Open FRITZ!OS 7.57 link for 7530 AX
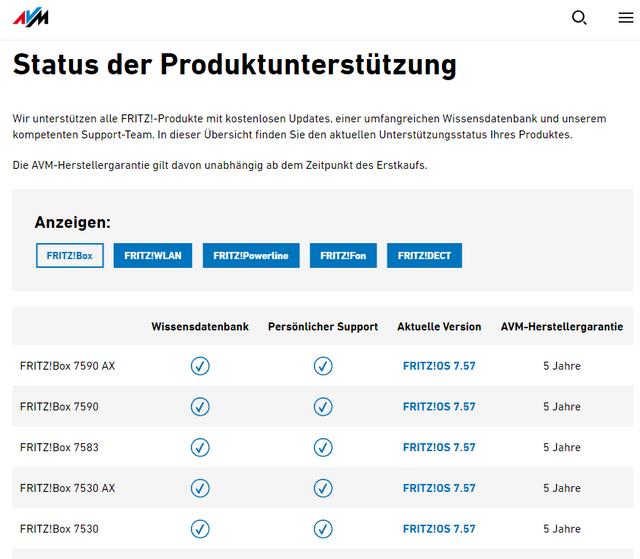This screenshot has height=559, width=640. [439, 488]
